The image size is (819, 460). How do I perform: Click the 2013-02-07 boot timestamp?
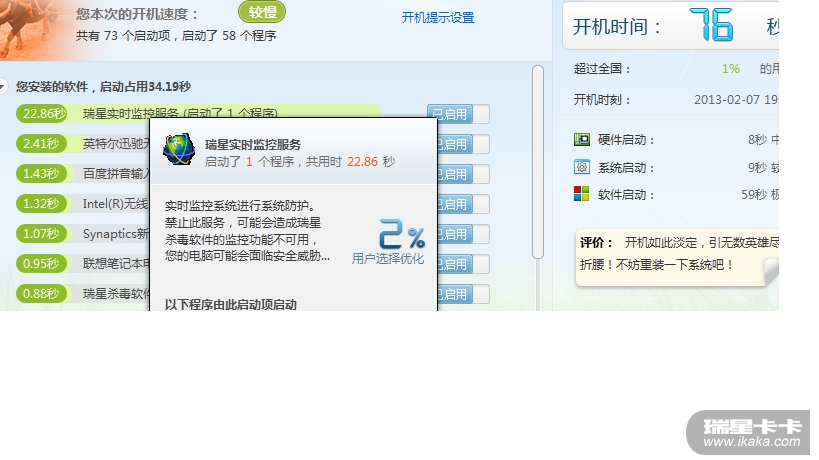tap(736, 100)
